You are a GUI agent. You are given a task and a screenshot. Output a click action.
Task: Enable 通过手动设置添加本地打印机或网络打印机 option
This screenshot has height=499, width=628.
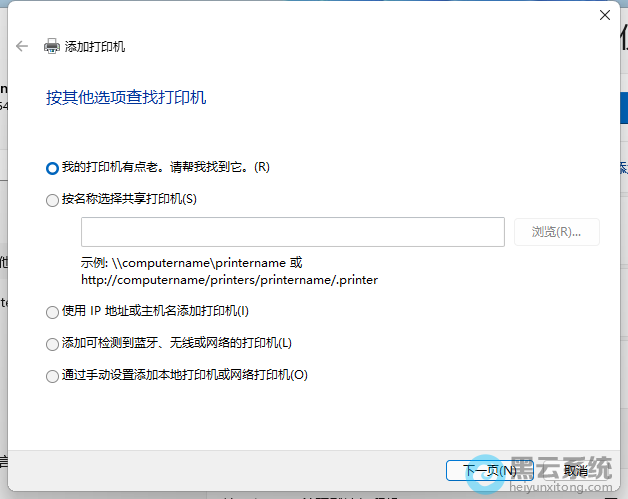click(53, 376)
